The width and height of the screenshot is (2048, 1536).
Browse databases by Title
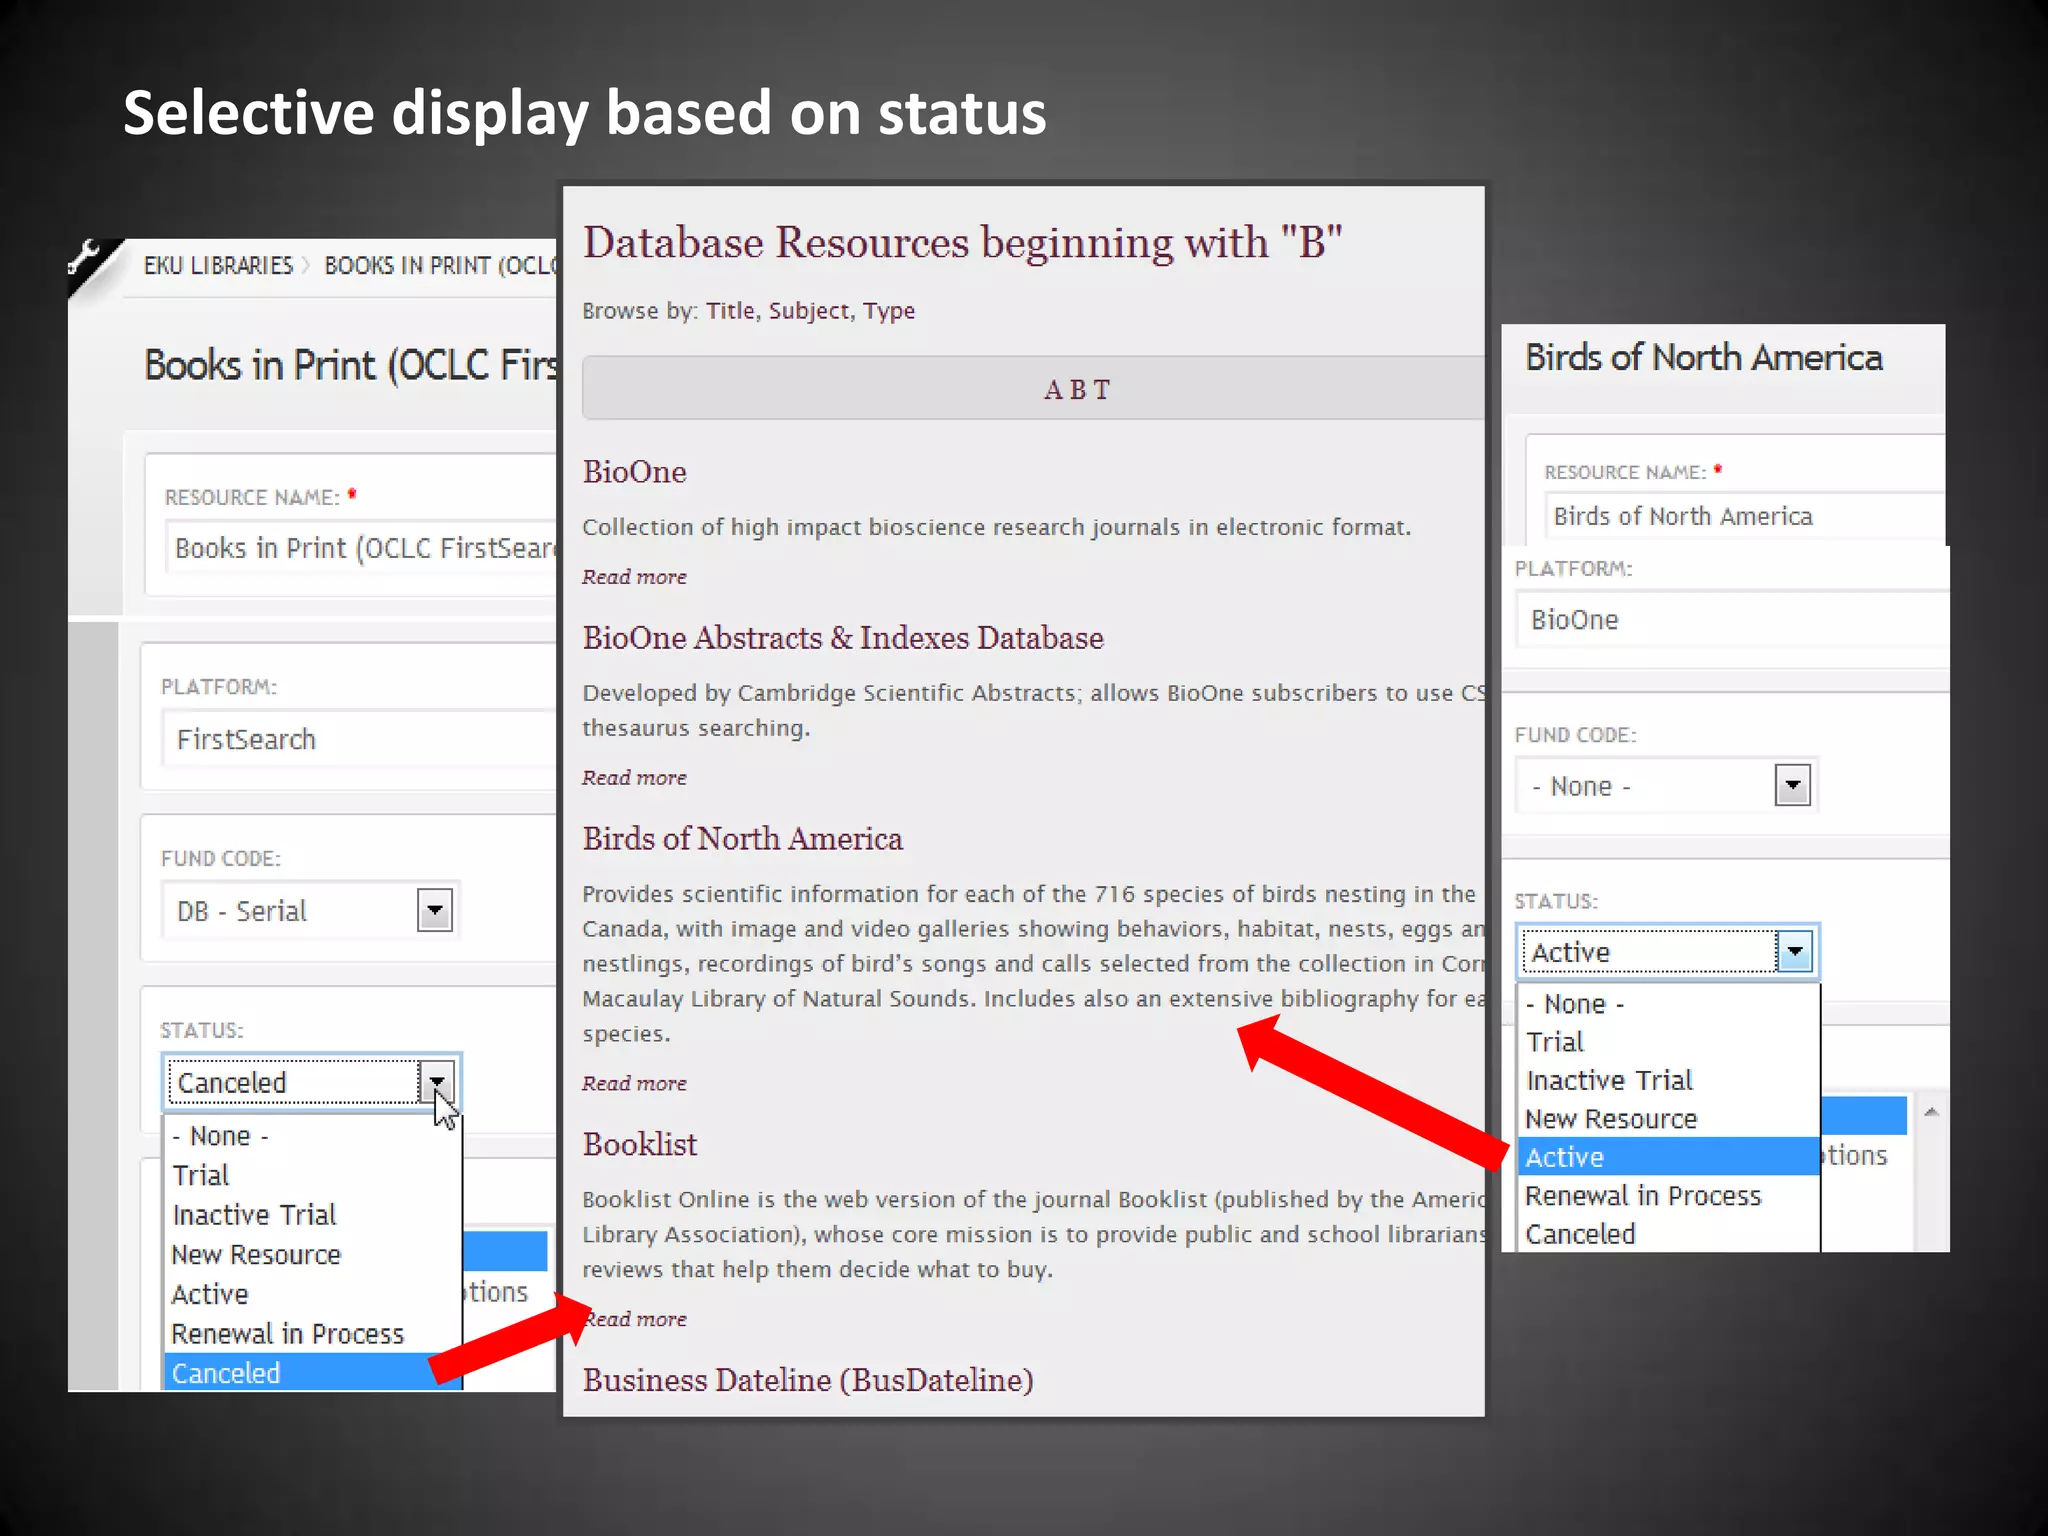732,311
